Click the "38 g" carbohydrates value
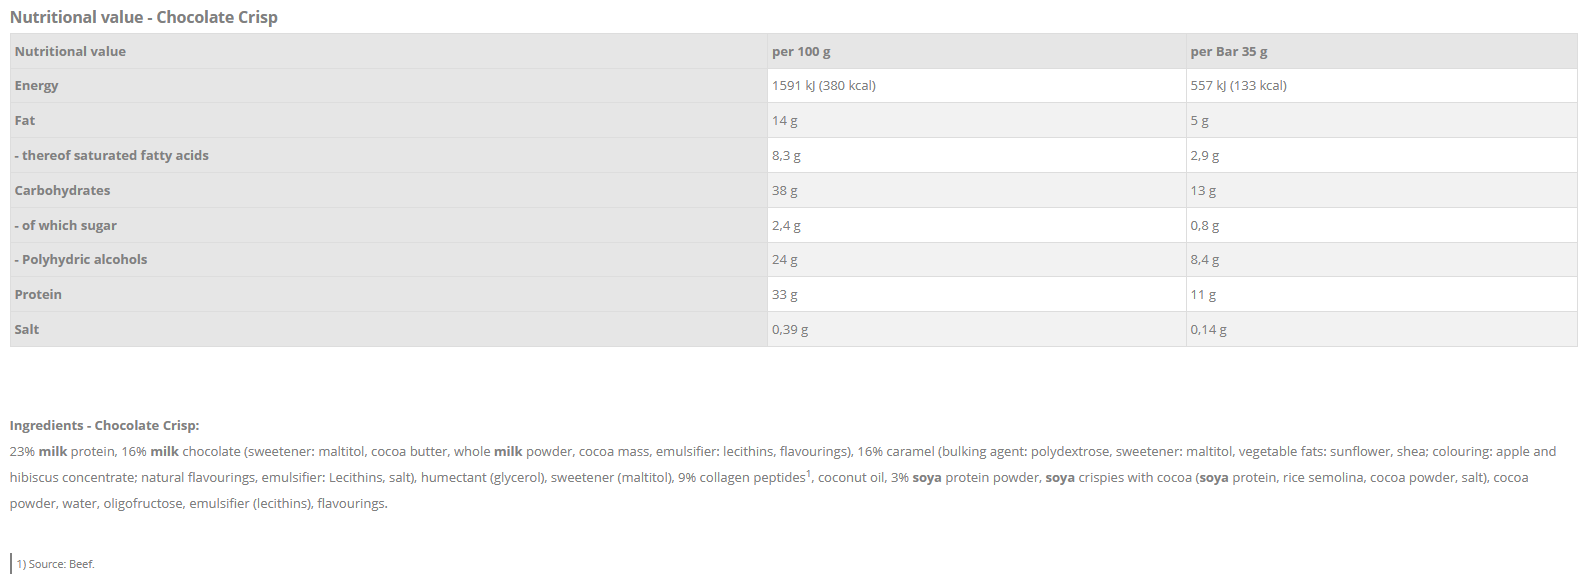Image resolution: width=1585 pixels, height=576 pixels. click(x=784, y=191)
